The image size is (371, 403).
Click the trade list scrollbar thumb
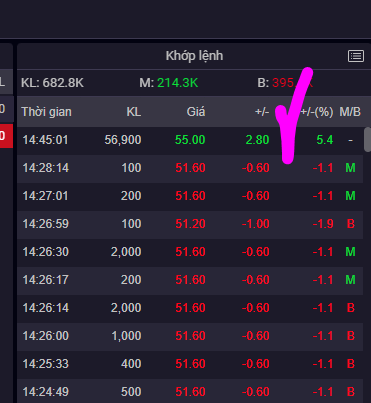click(367, 139)
